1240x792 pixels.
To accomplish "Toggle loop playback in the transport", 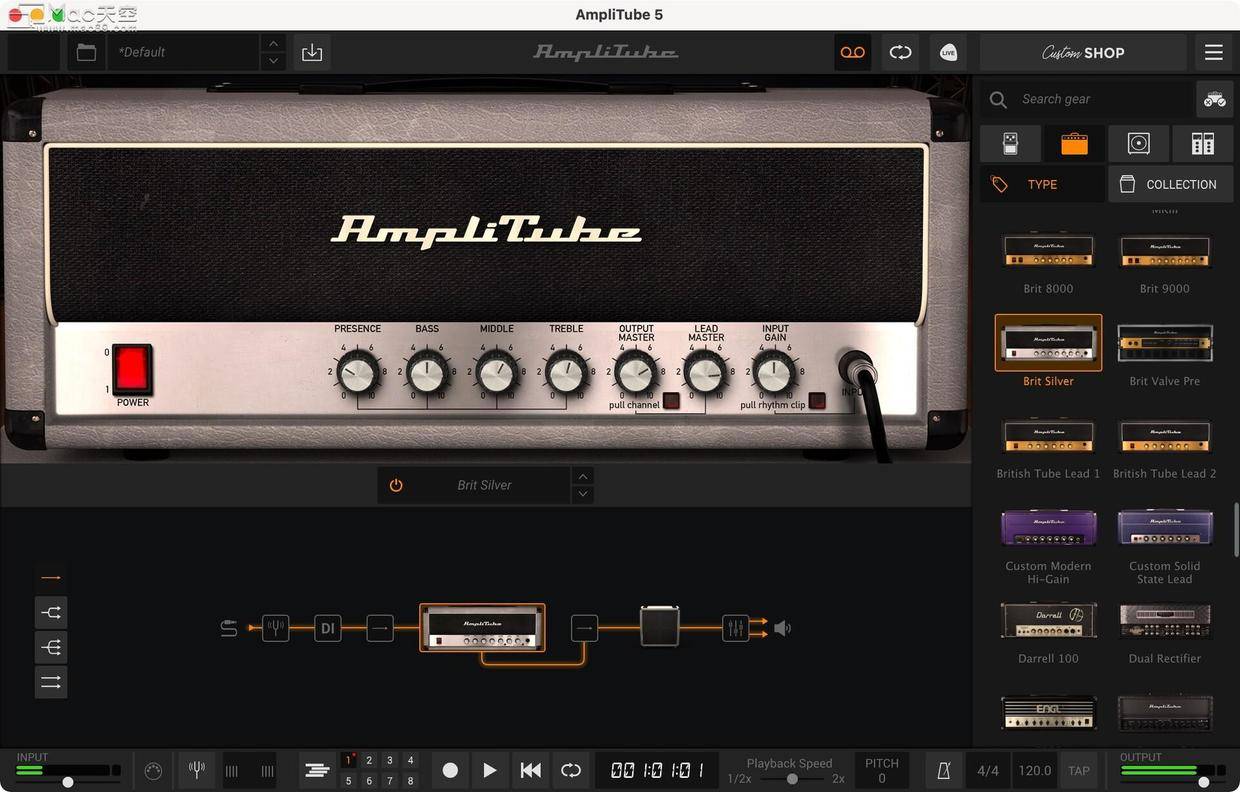I will pyautogui.click(x=571, y=770).
